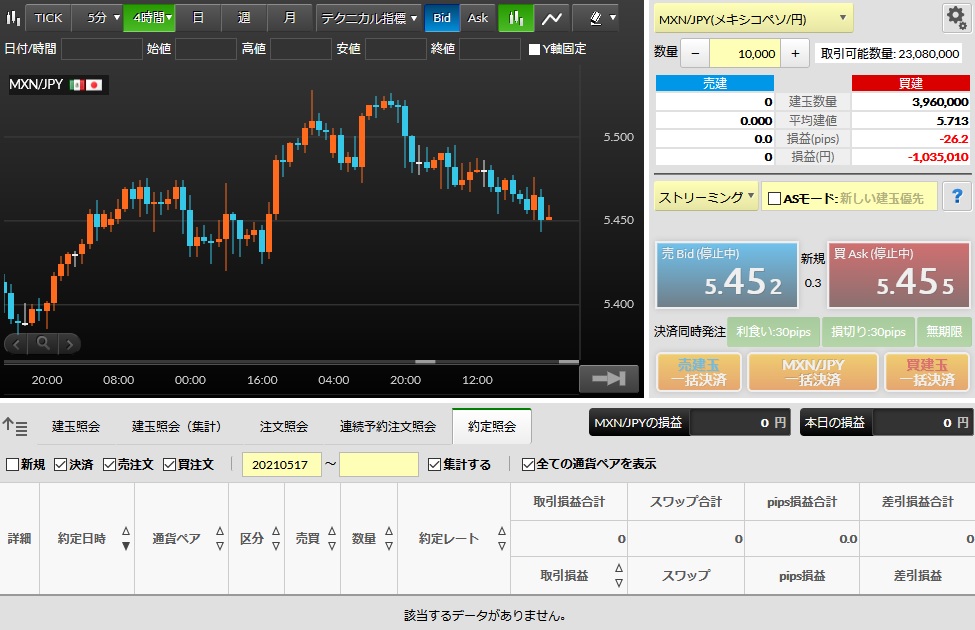The image size is (975, 630).
Task: Increase quantity with plus button
Action: coord(795,54)
